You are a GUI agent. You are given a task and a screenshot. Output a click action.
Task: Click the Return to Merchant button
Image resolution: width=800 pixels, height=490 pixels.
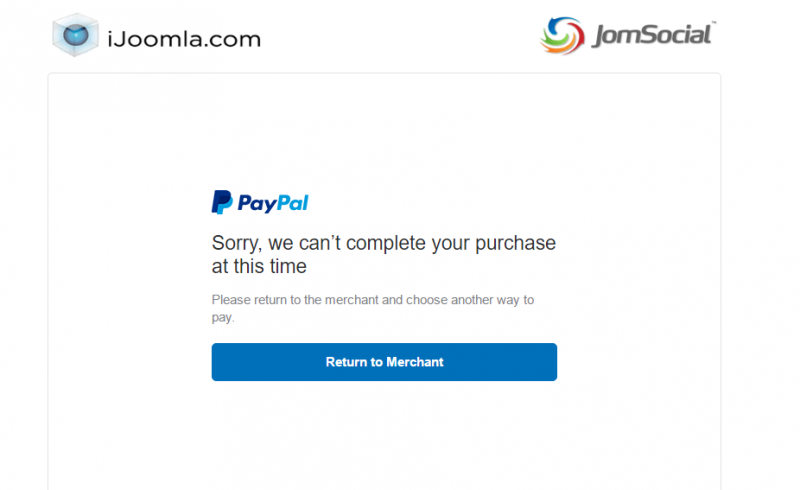point(384,362)
